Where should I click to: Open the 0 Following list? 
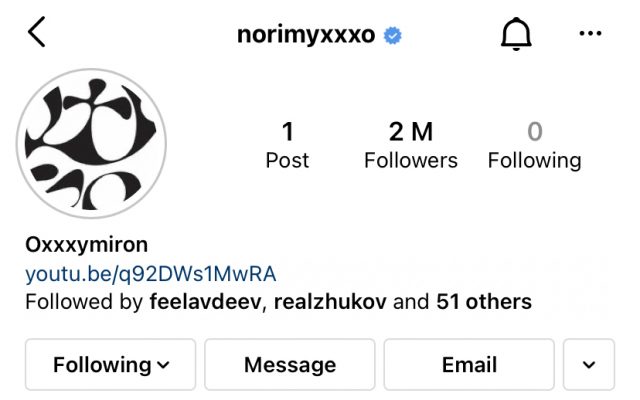[535, 144]
